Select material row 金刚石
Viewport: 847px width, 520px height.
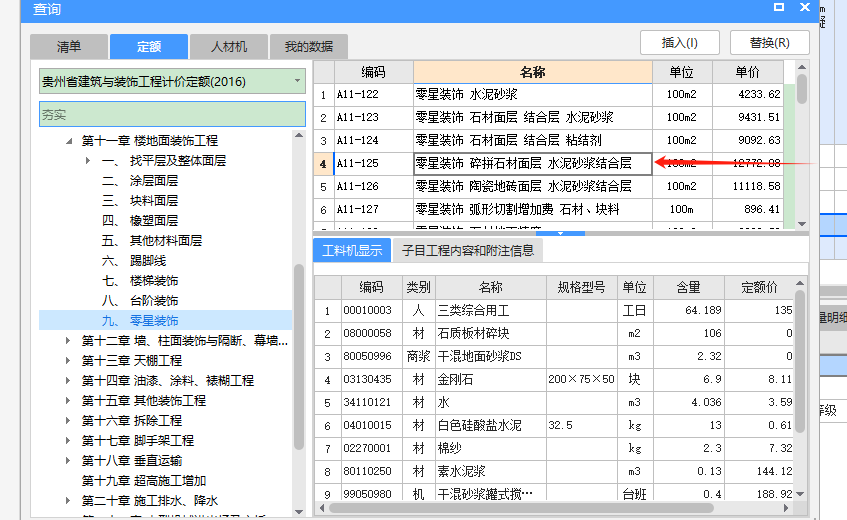(554, 380)
